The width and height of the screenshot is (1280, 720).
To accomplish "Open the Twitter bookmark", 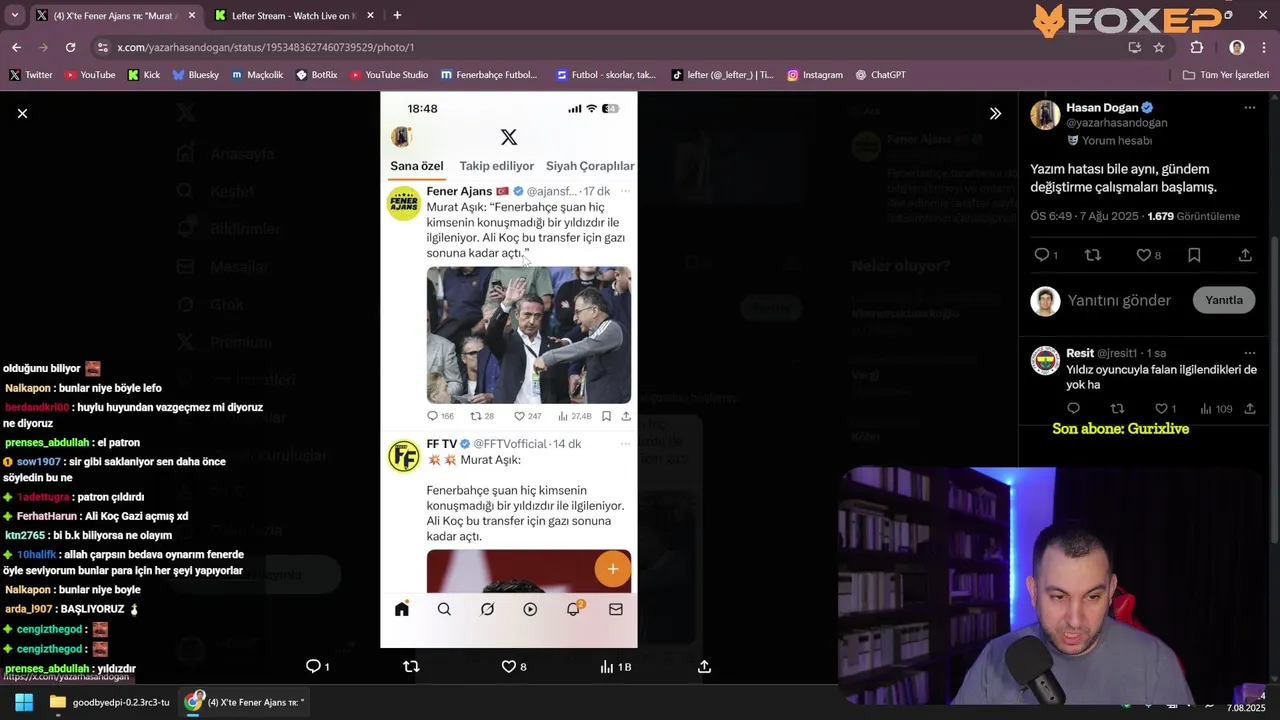I will 31,75.
